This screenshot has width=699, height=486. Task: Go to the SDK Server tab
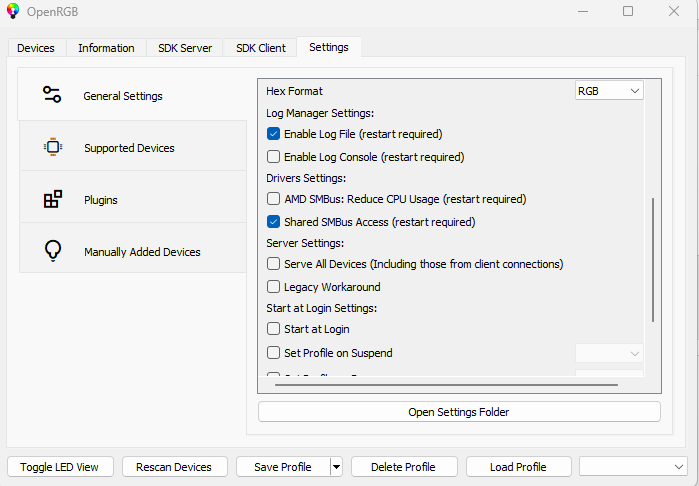[x=185, y=48]
